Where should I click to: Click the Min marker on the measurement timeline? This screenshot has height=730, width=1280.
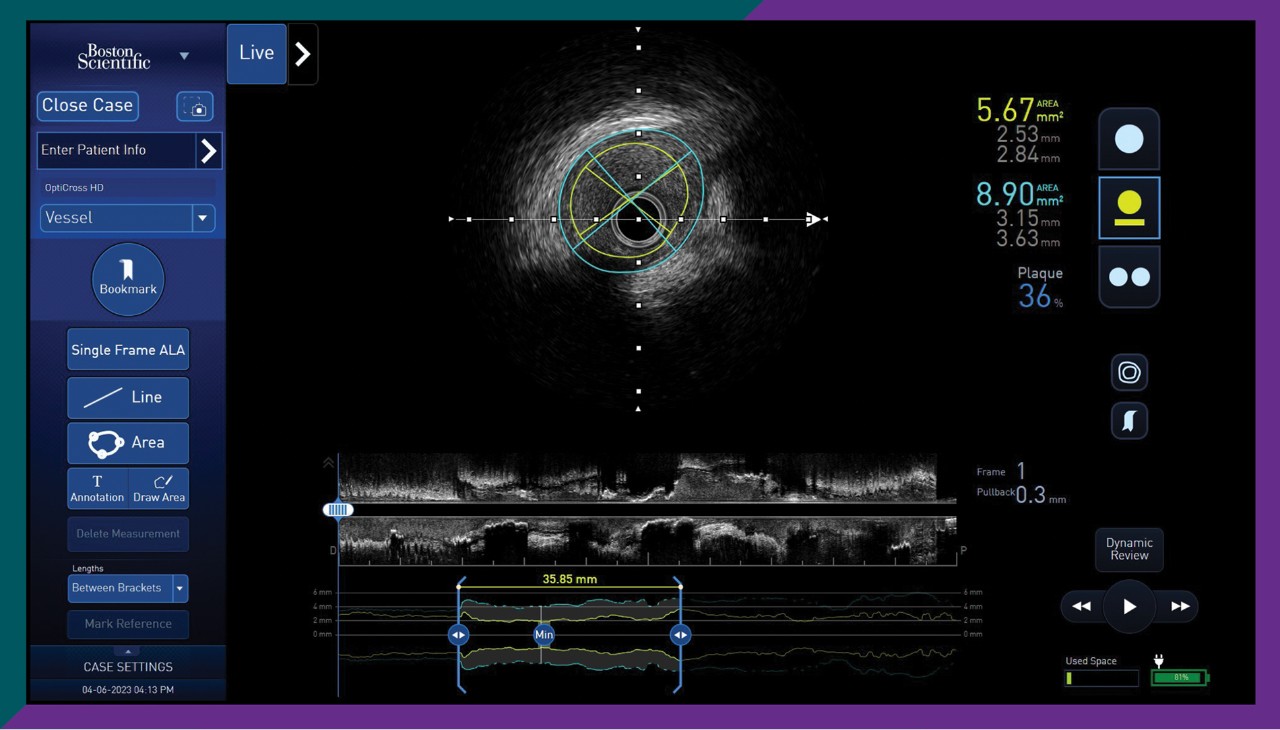pyautogui.click(x=543, y=634)
